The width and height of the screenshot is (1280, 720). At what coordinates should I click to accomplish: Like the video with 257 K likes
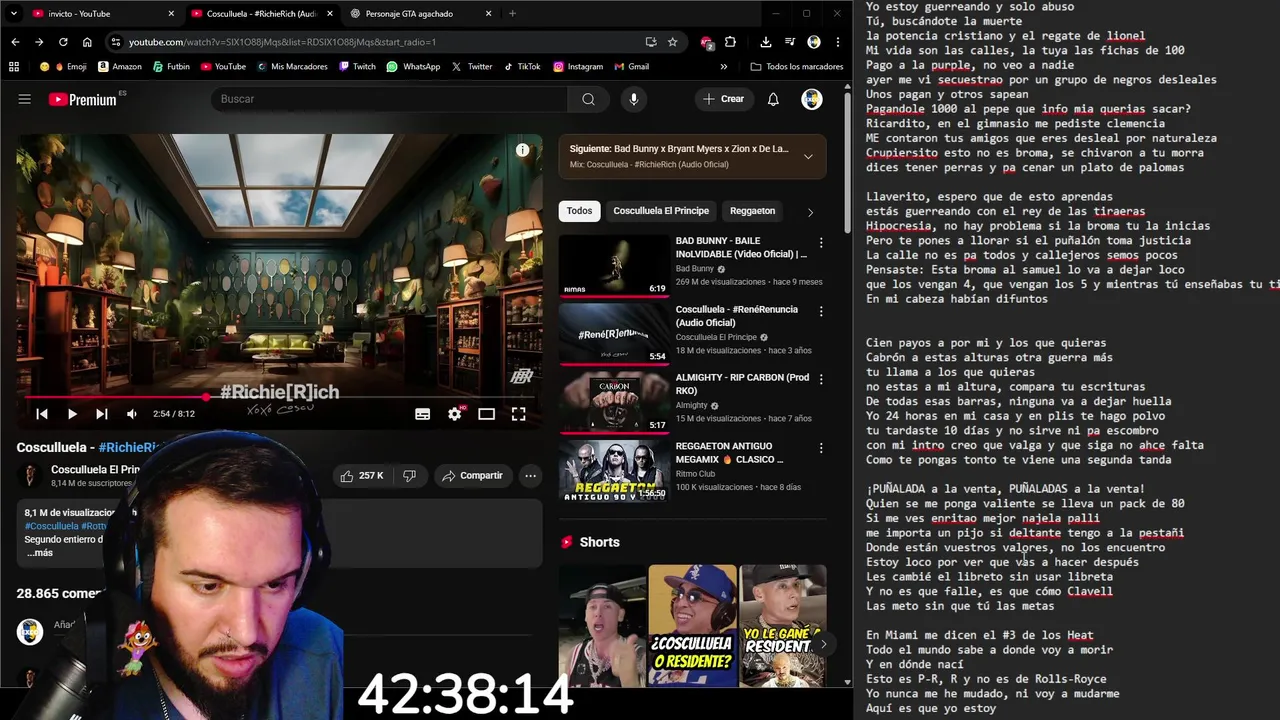[362, 476]
